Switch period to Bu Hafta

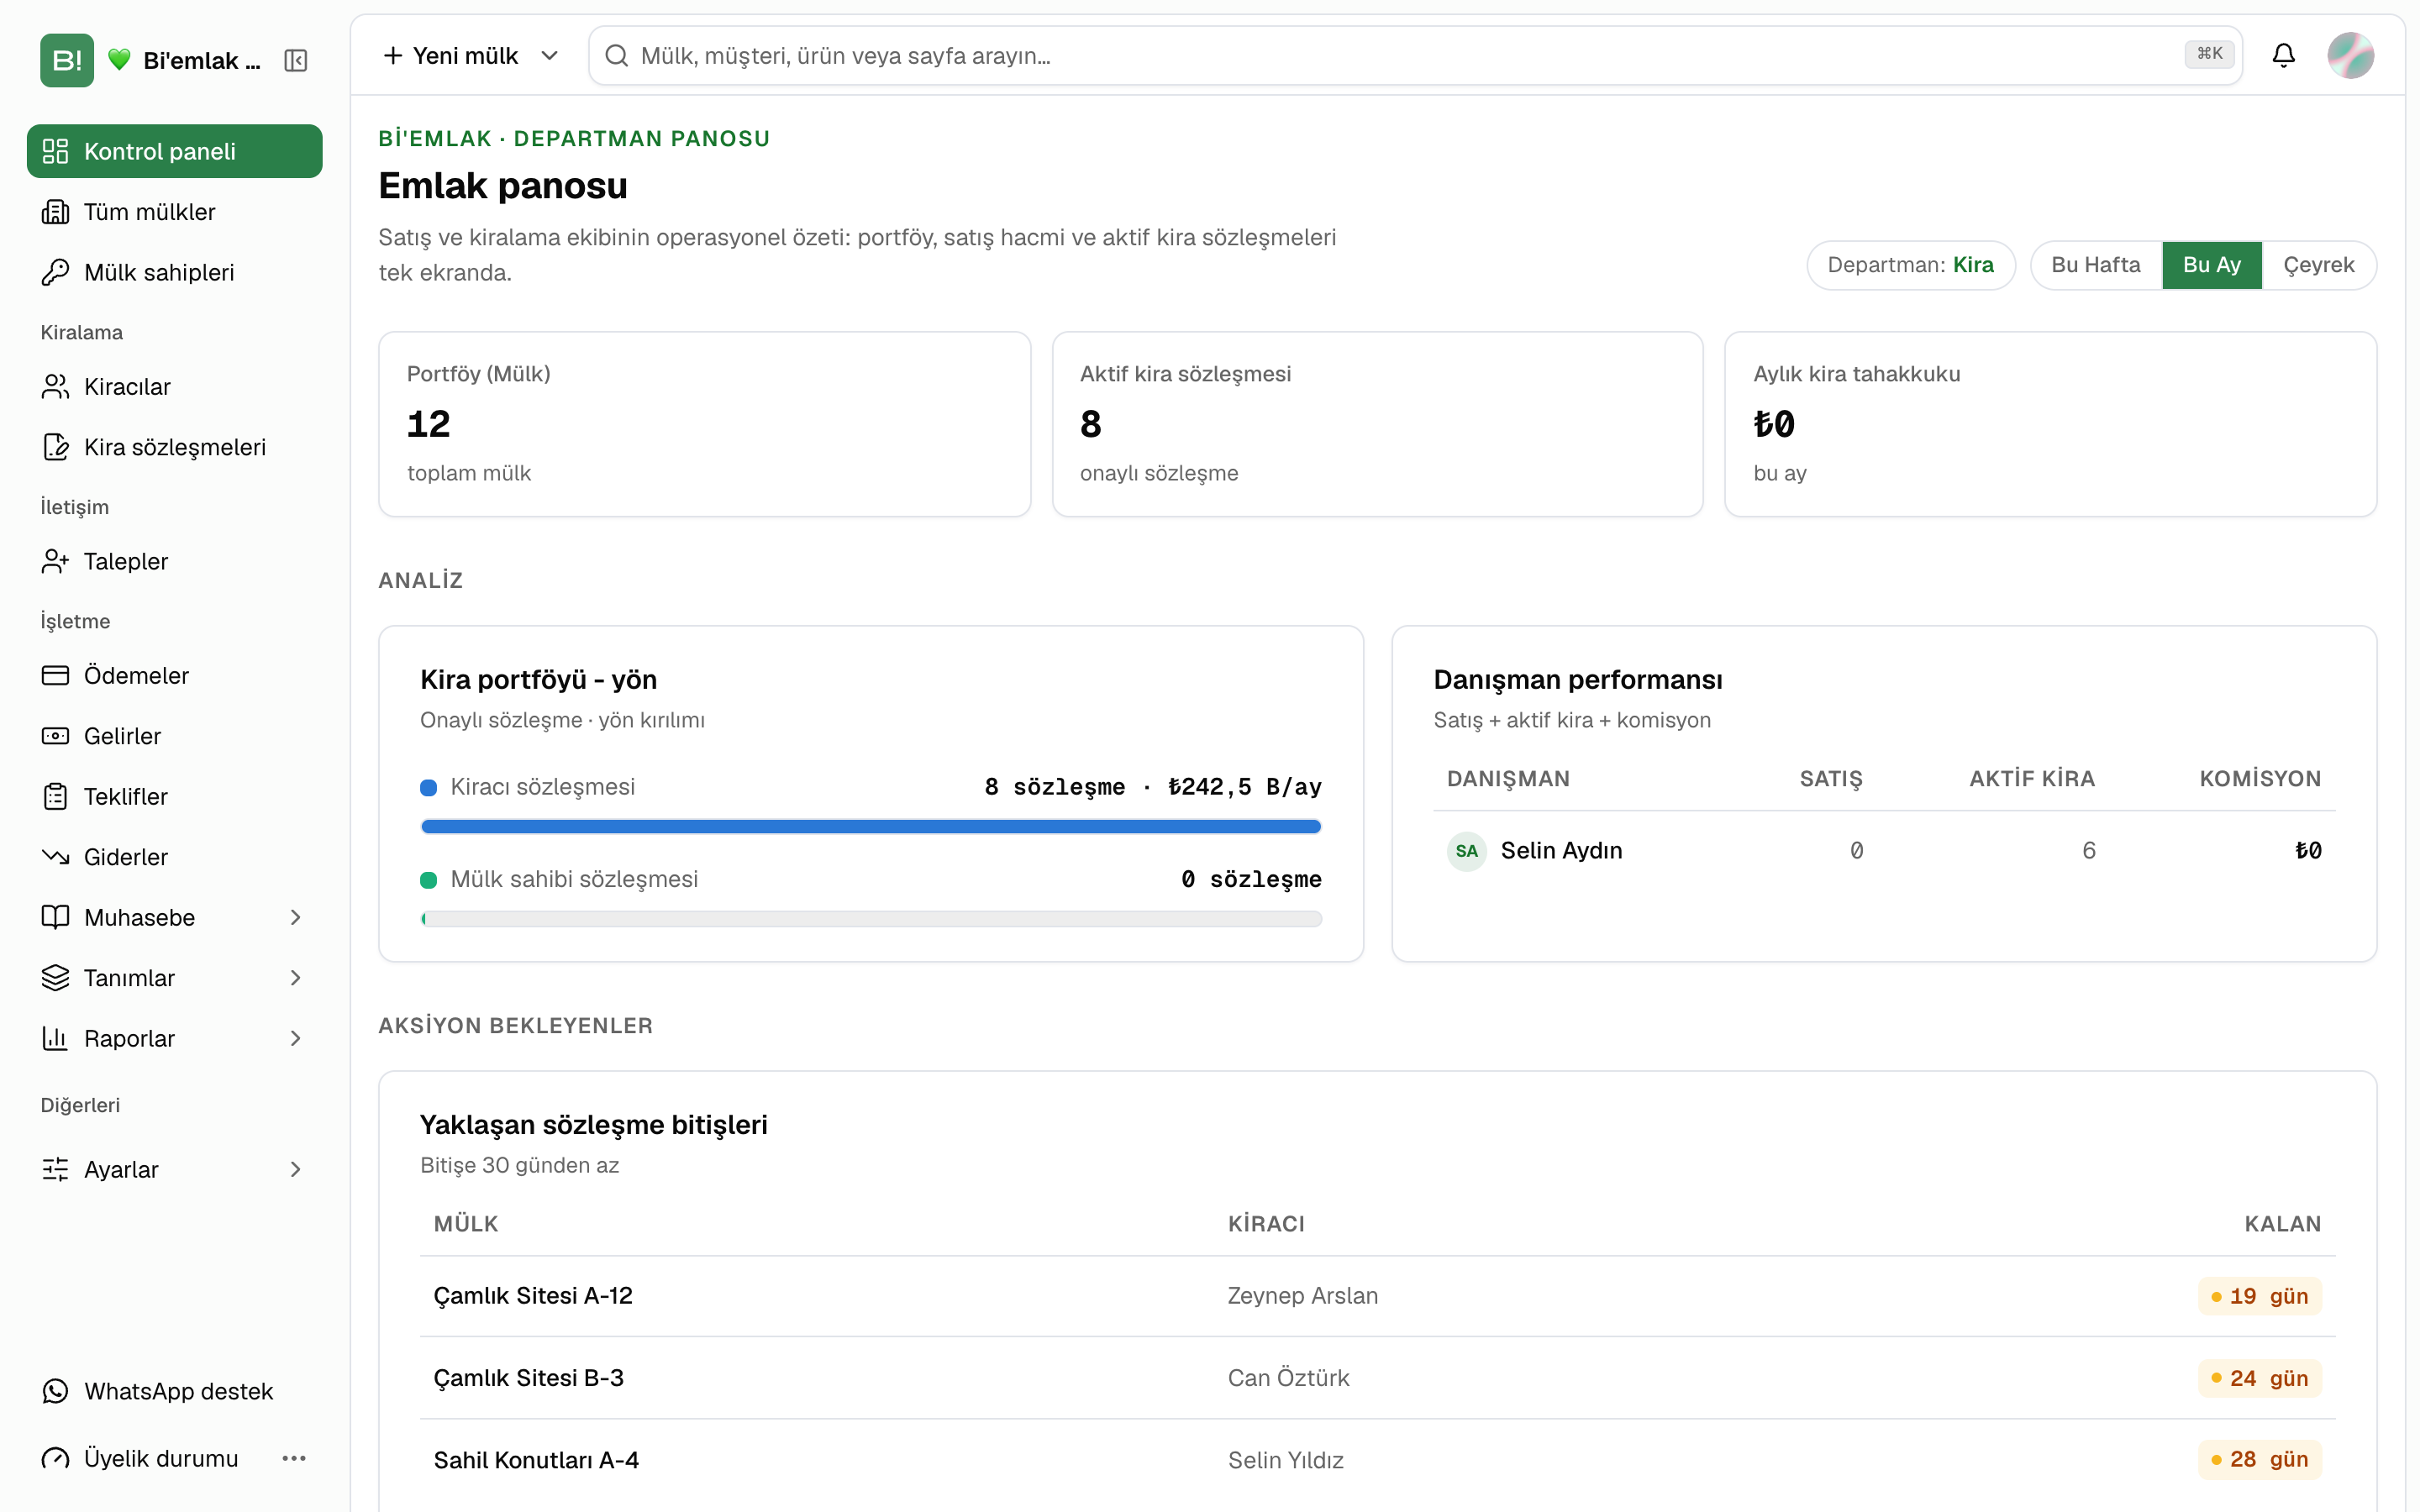click(x=2095, y=265)
